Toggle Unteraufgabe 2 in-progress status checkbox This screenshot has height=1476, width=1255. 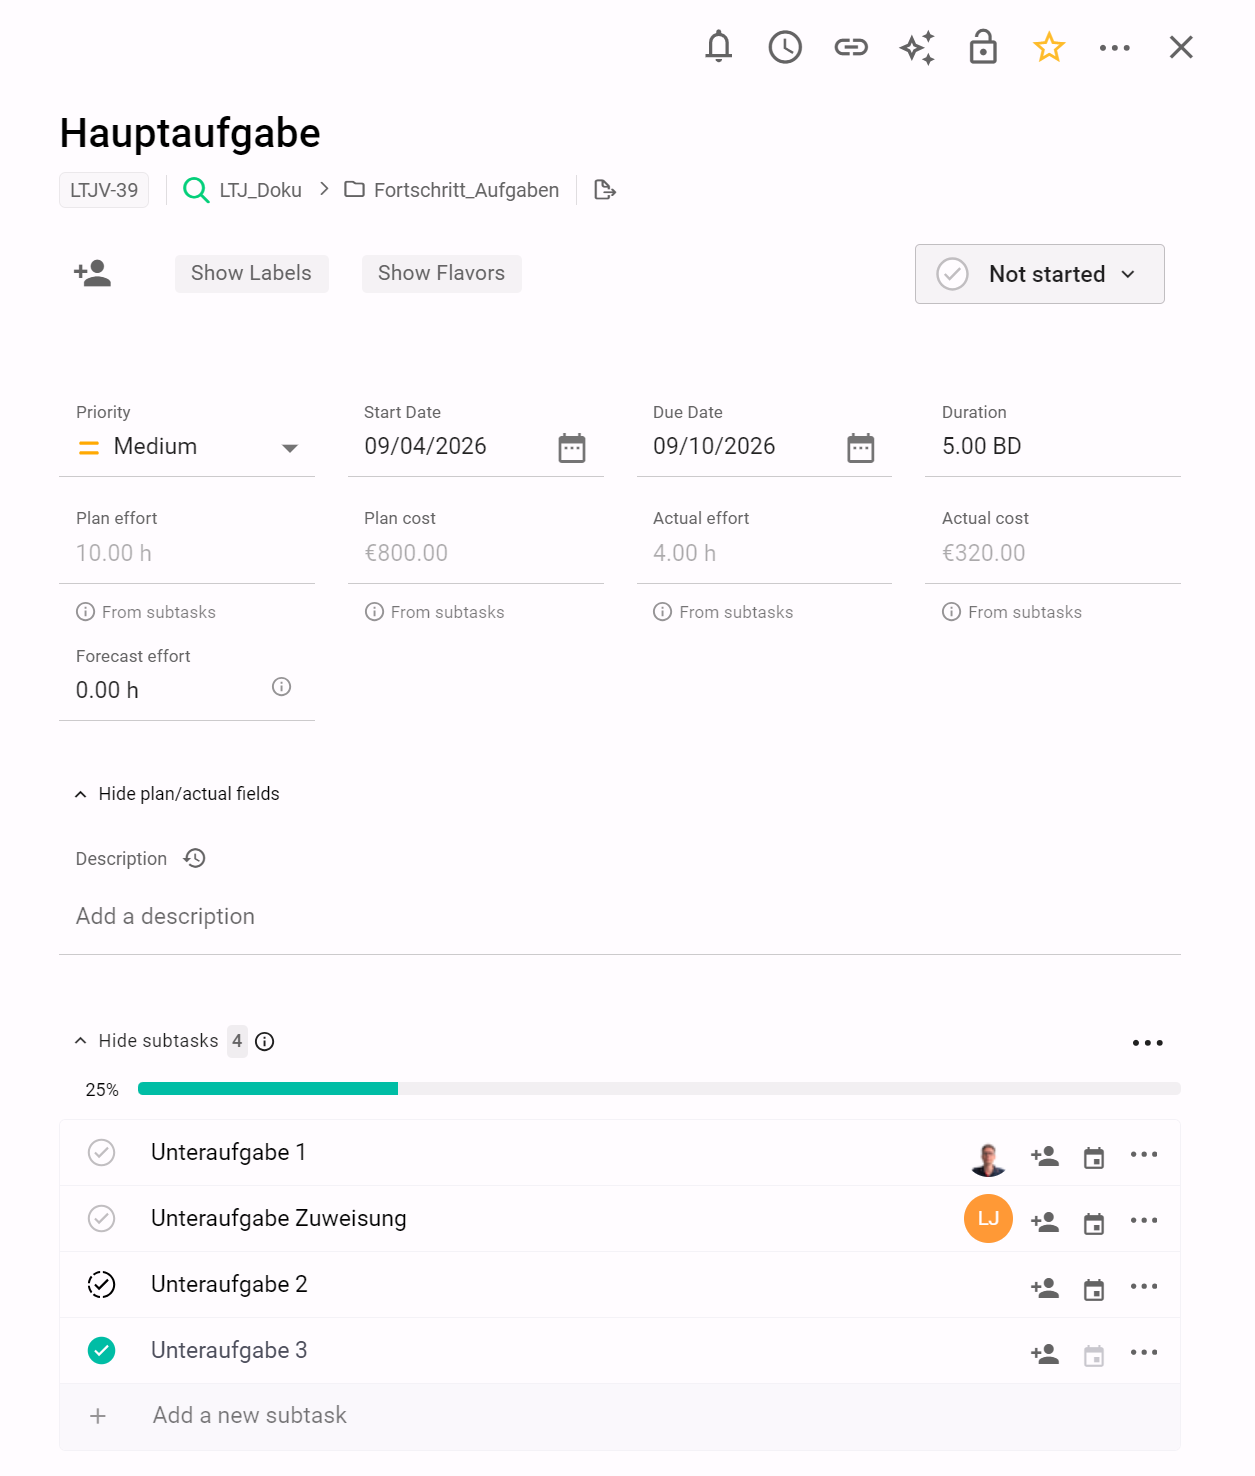tap(102, 1285)
